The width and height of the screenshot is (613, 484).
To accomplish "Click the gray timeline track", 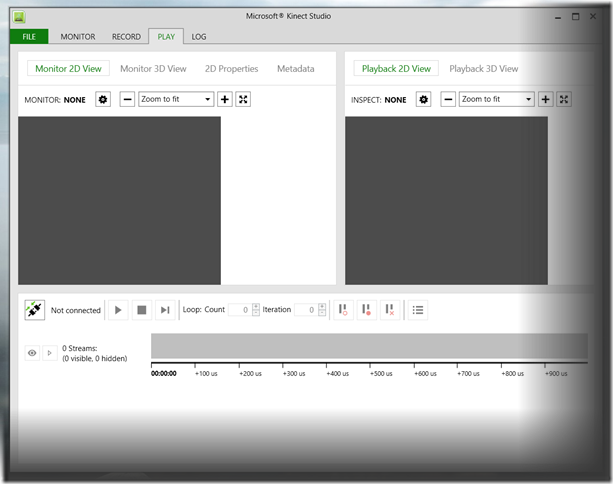I will 369,346.
